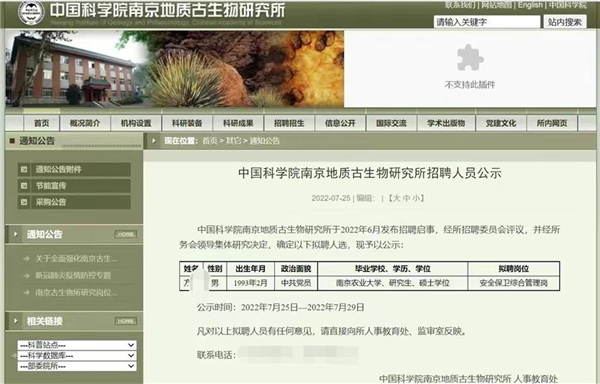The image size is (600, 384).
Task: Click the icon beside 通知公告附件
Action: click(24, 169)
